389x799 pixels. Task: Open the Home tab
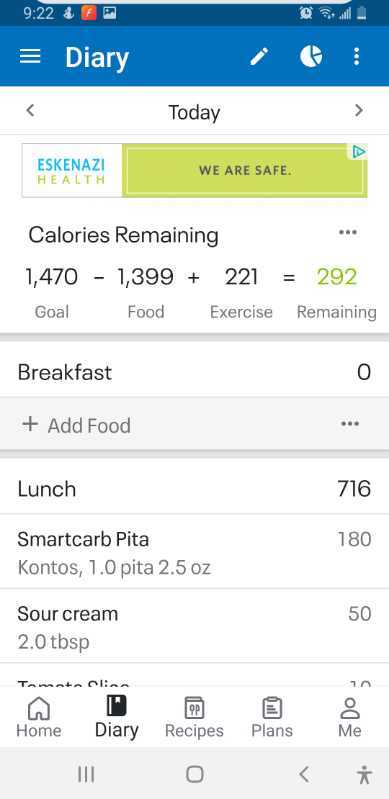pos(39,717)
